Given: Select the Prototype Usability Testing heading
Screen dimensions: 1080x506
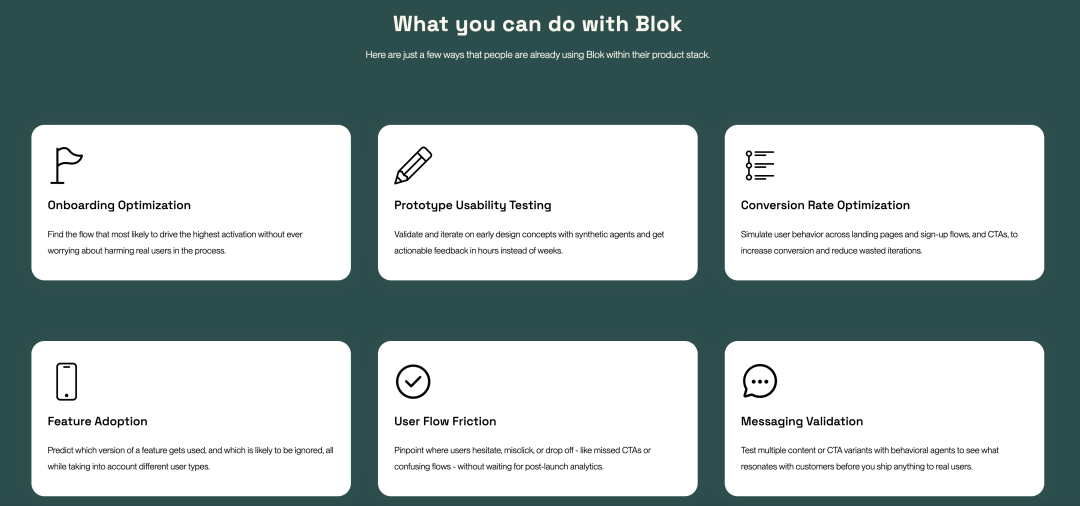Looking at the screenshot, I should 473,205.
